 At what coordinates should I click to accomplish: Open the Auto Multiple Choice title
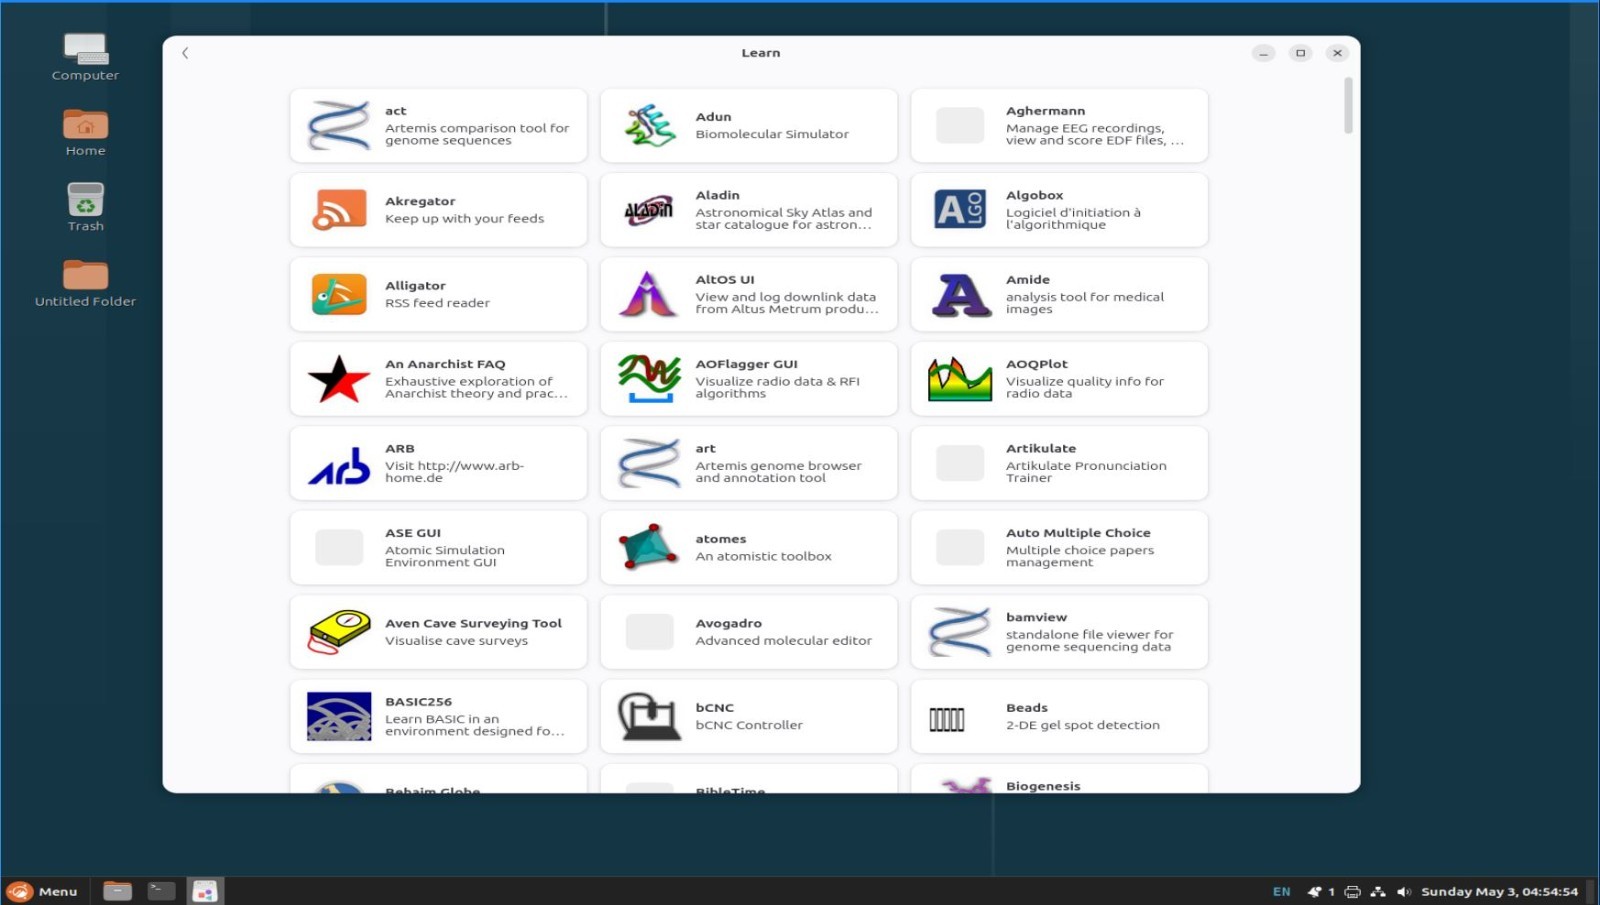click(x=1078, y=533)
